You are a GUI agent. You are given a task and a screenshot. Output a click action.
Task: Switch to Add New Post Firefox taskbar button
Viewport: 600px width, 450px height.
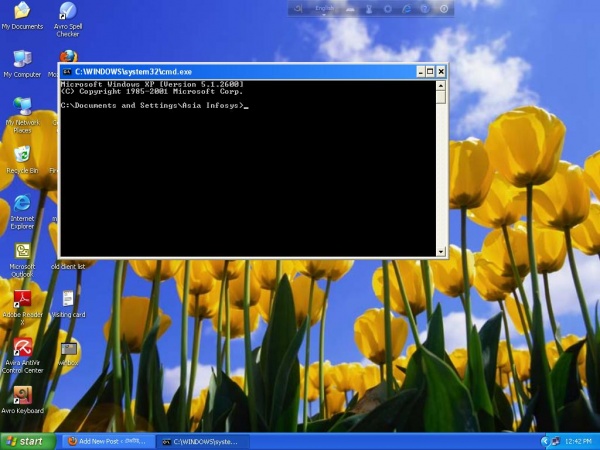point(108,442)
